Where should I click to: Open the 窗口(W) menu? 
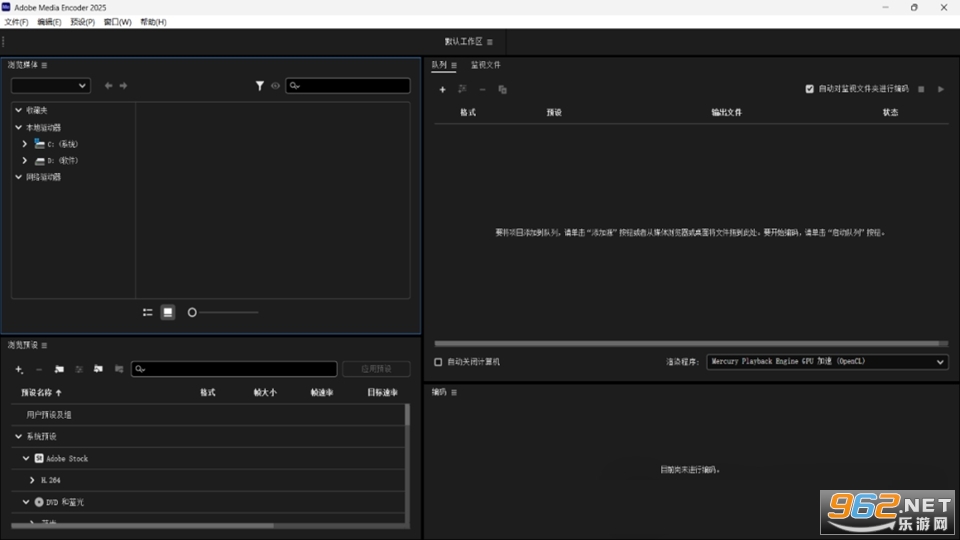[x=118, y=22]
